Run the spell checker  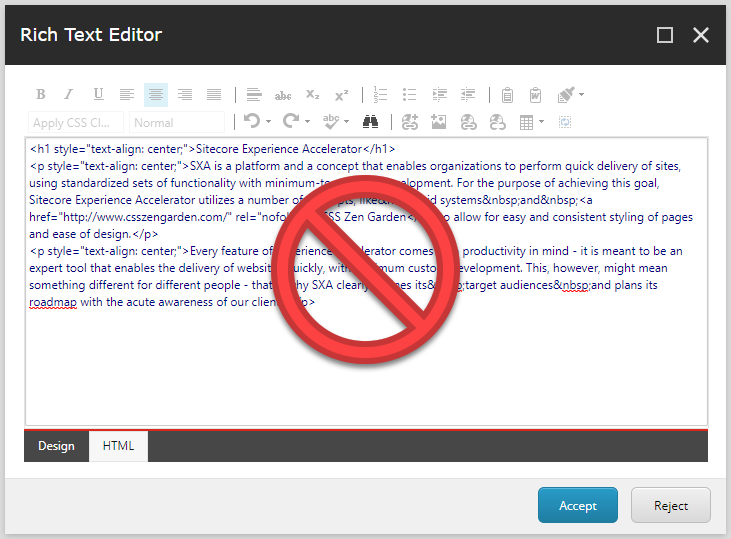click(331, 122)
